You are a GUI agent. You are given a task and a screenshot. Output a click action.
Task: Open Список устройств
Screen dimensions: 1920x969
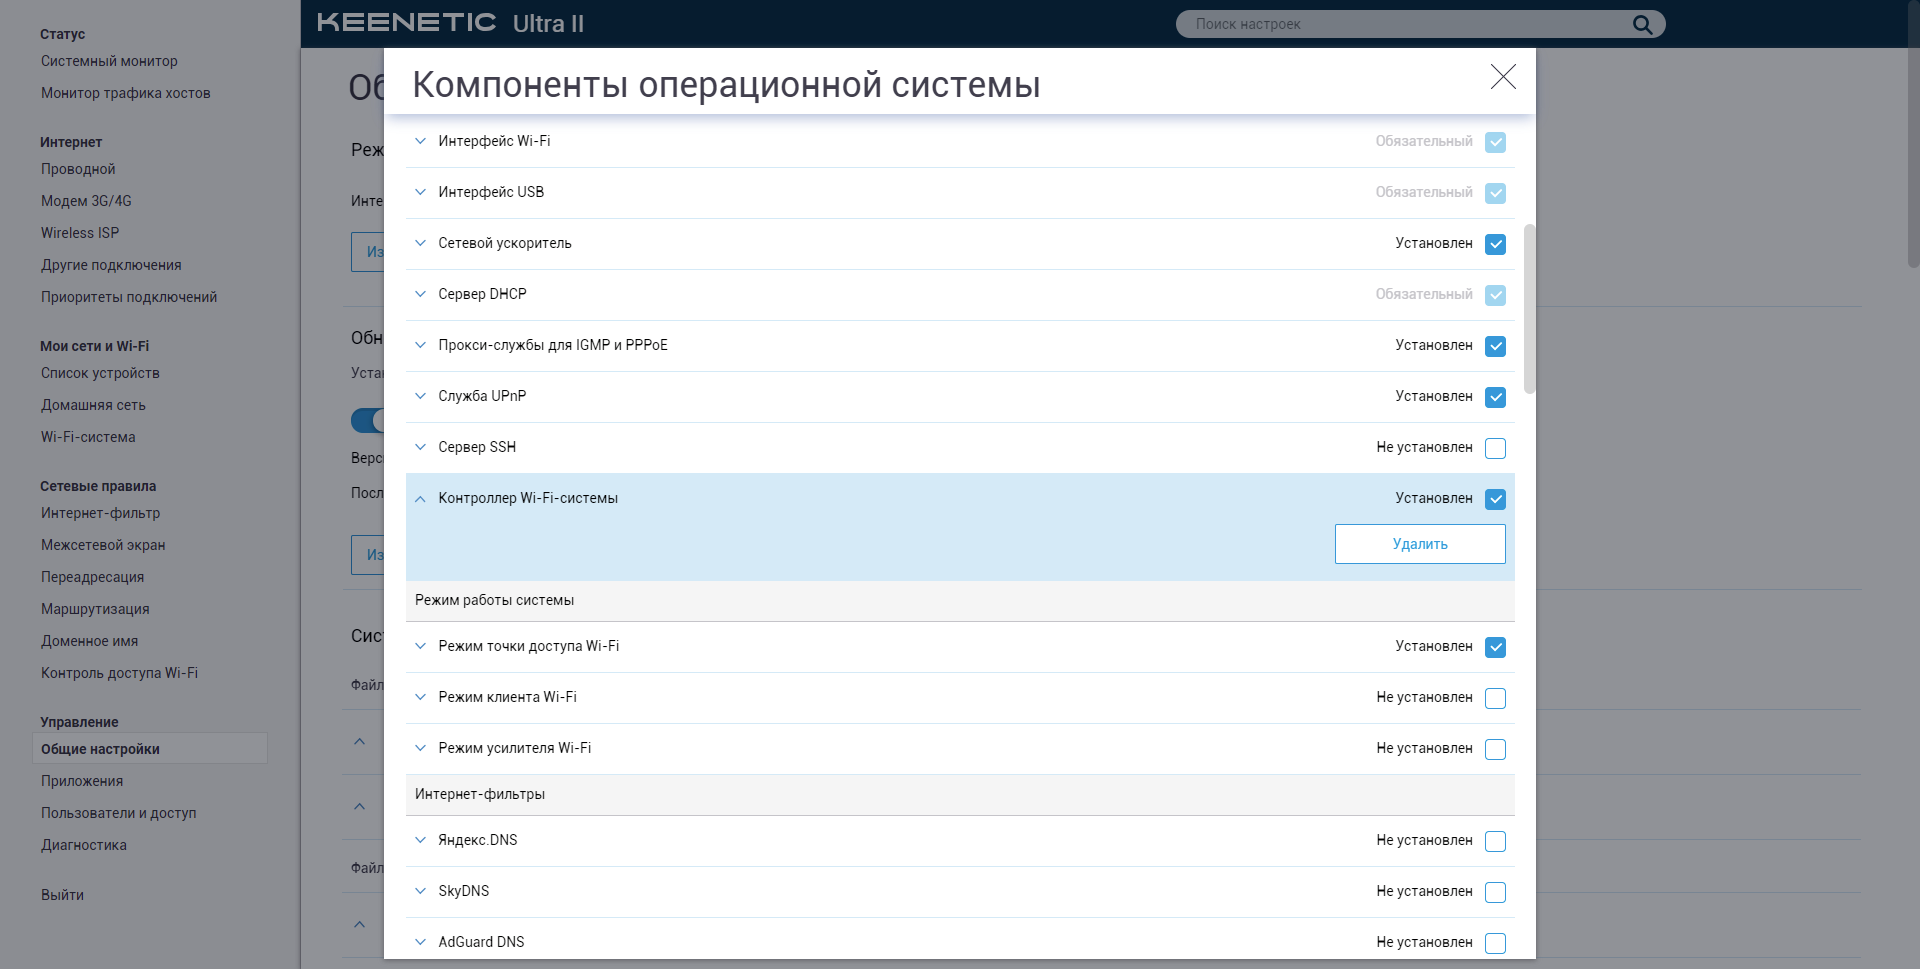[100, 373]
